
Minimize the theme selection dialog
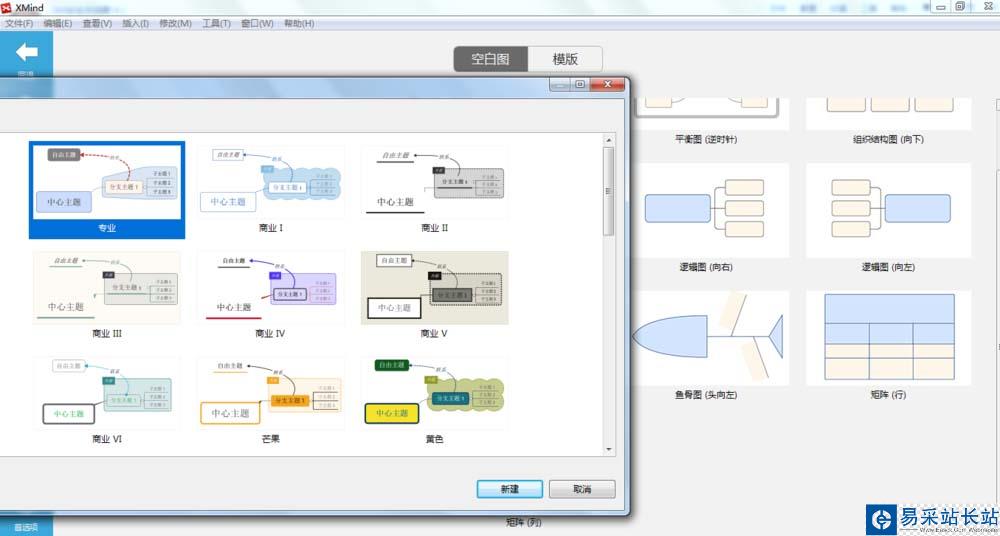click(560, 84)
